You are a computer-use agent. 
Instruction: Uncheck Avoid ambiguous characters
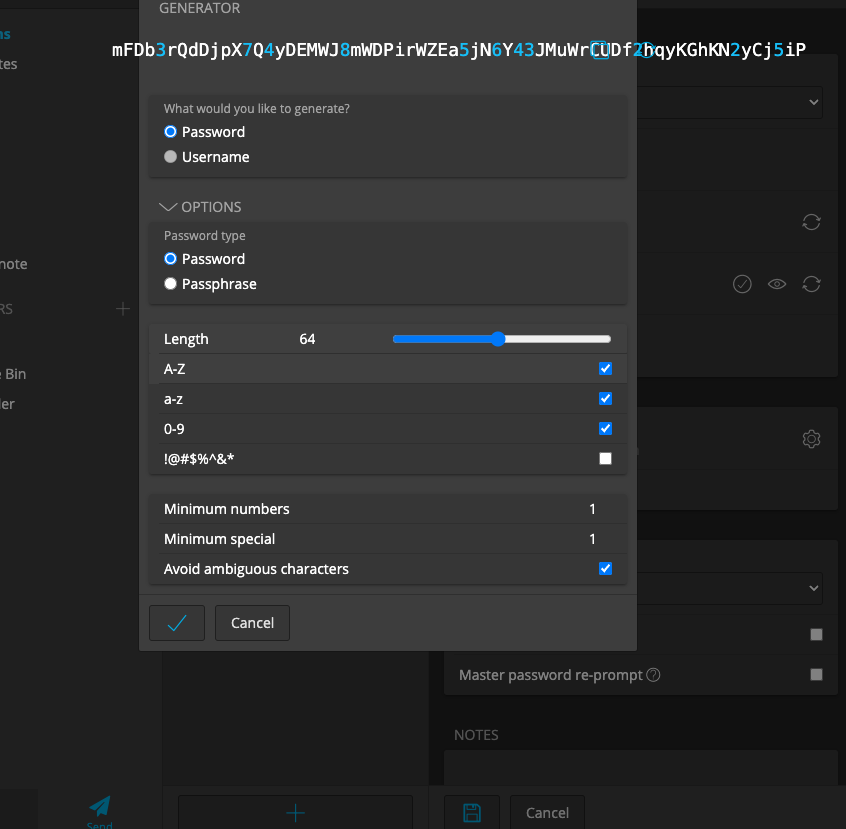605,568
